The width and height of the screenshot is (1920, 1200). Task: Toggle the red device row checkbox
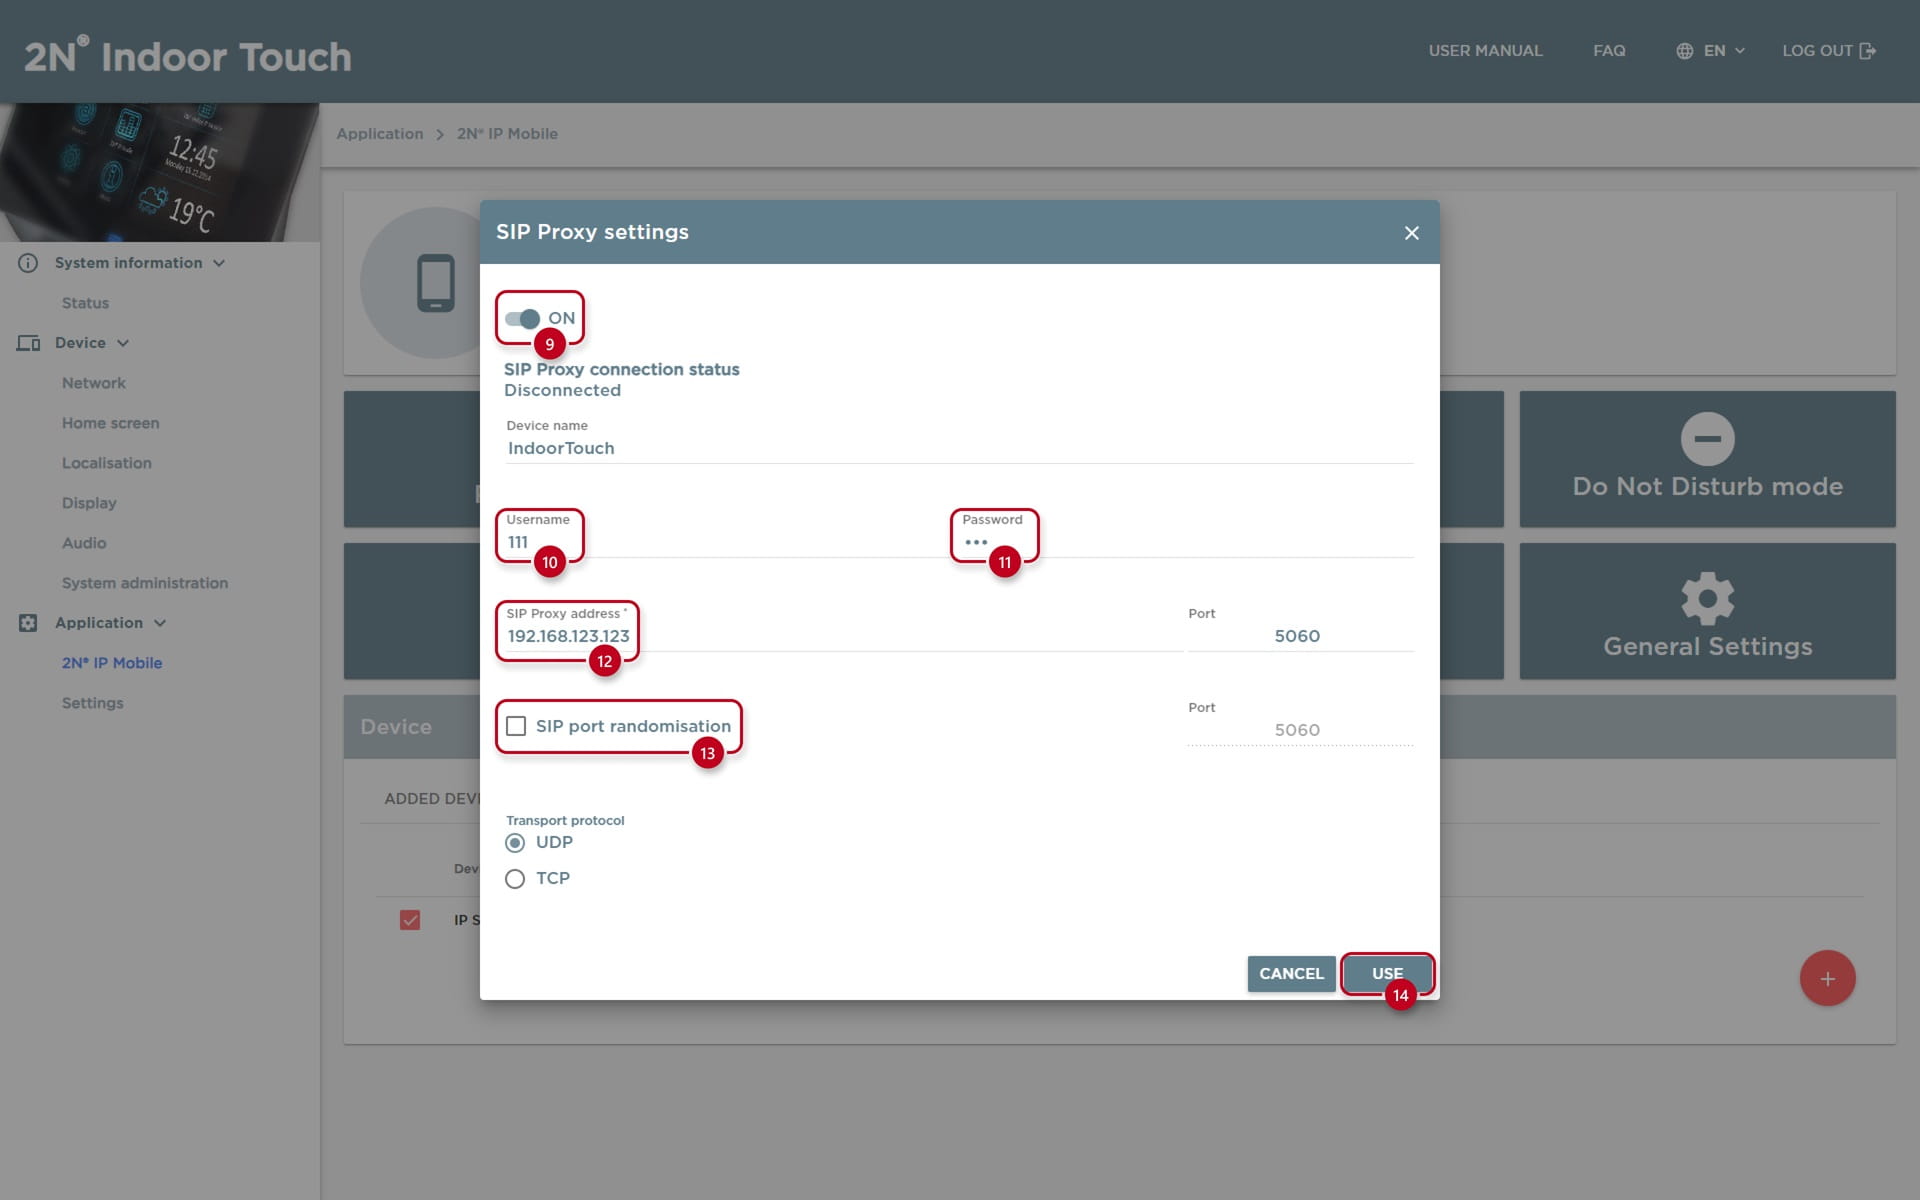[410, 920]
